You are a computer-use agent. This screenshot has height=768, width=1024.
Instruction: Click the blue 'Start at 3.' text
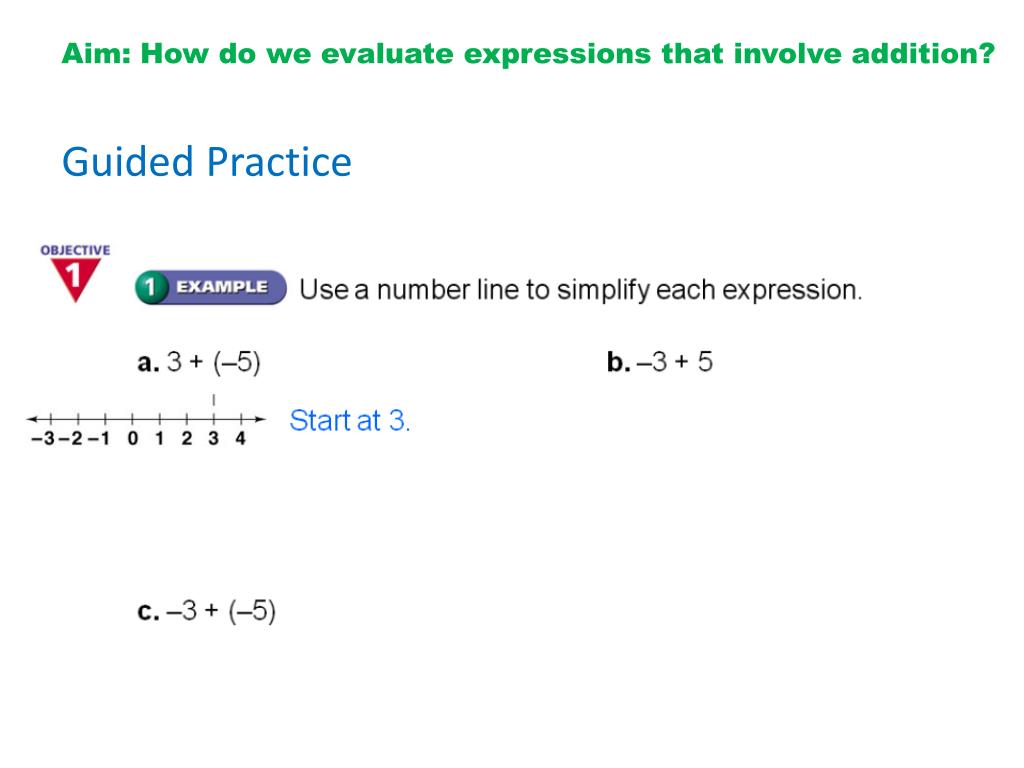[x=350, y=421]
